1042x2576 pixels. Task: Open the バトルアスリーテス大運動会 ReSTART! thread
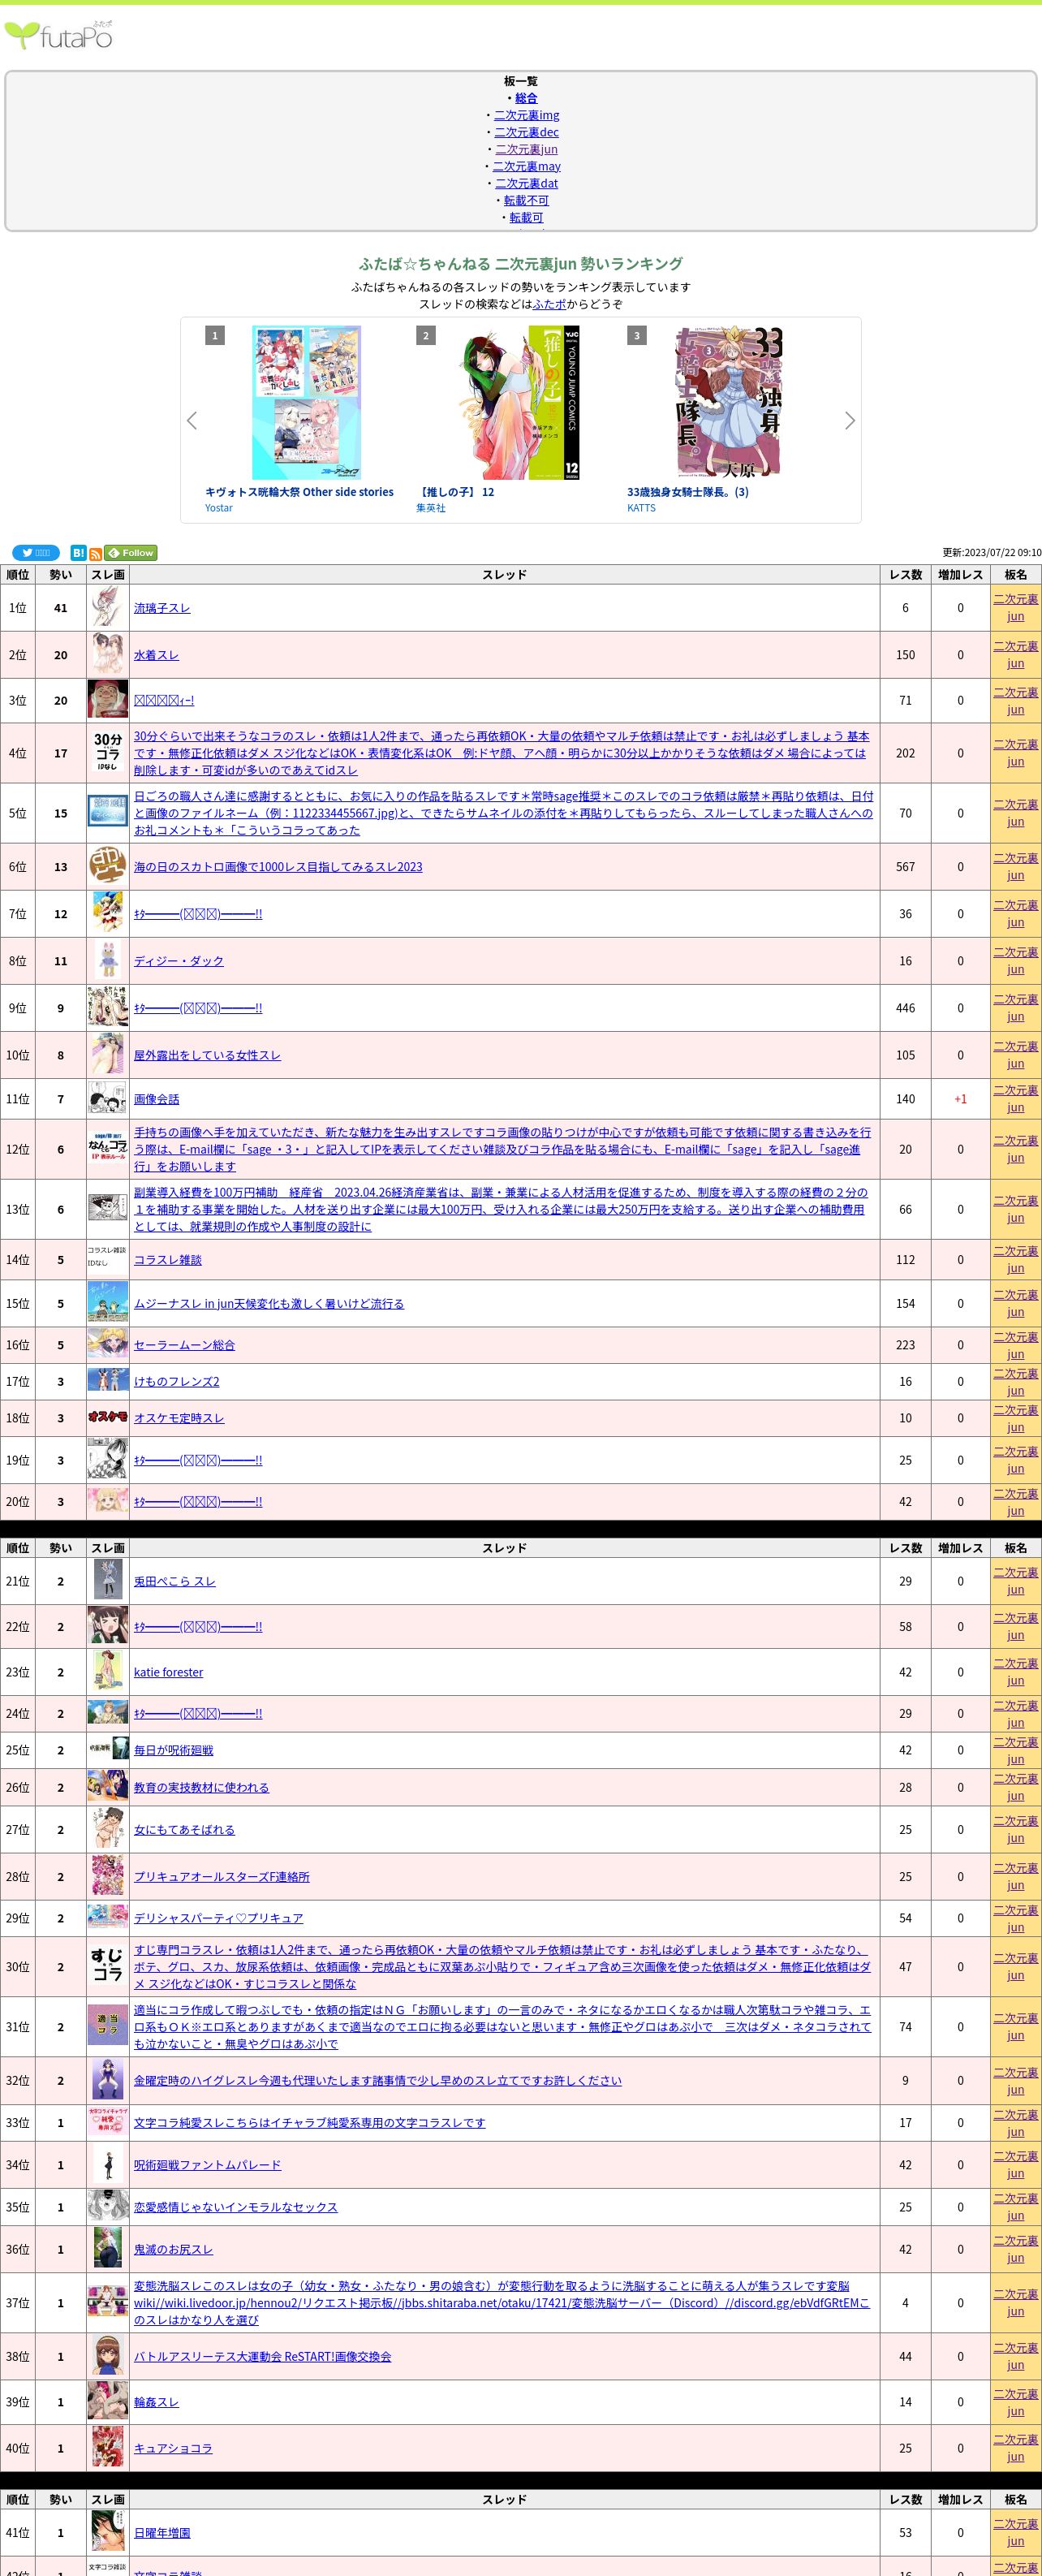pyautogui.click(x=262, y=2357)
